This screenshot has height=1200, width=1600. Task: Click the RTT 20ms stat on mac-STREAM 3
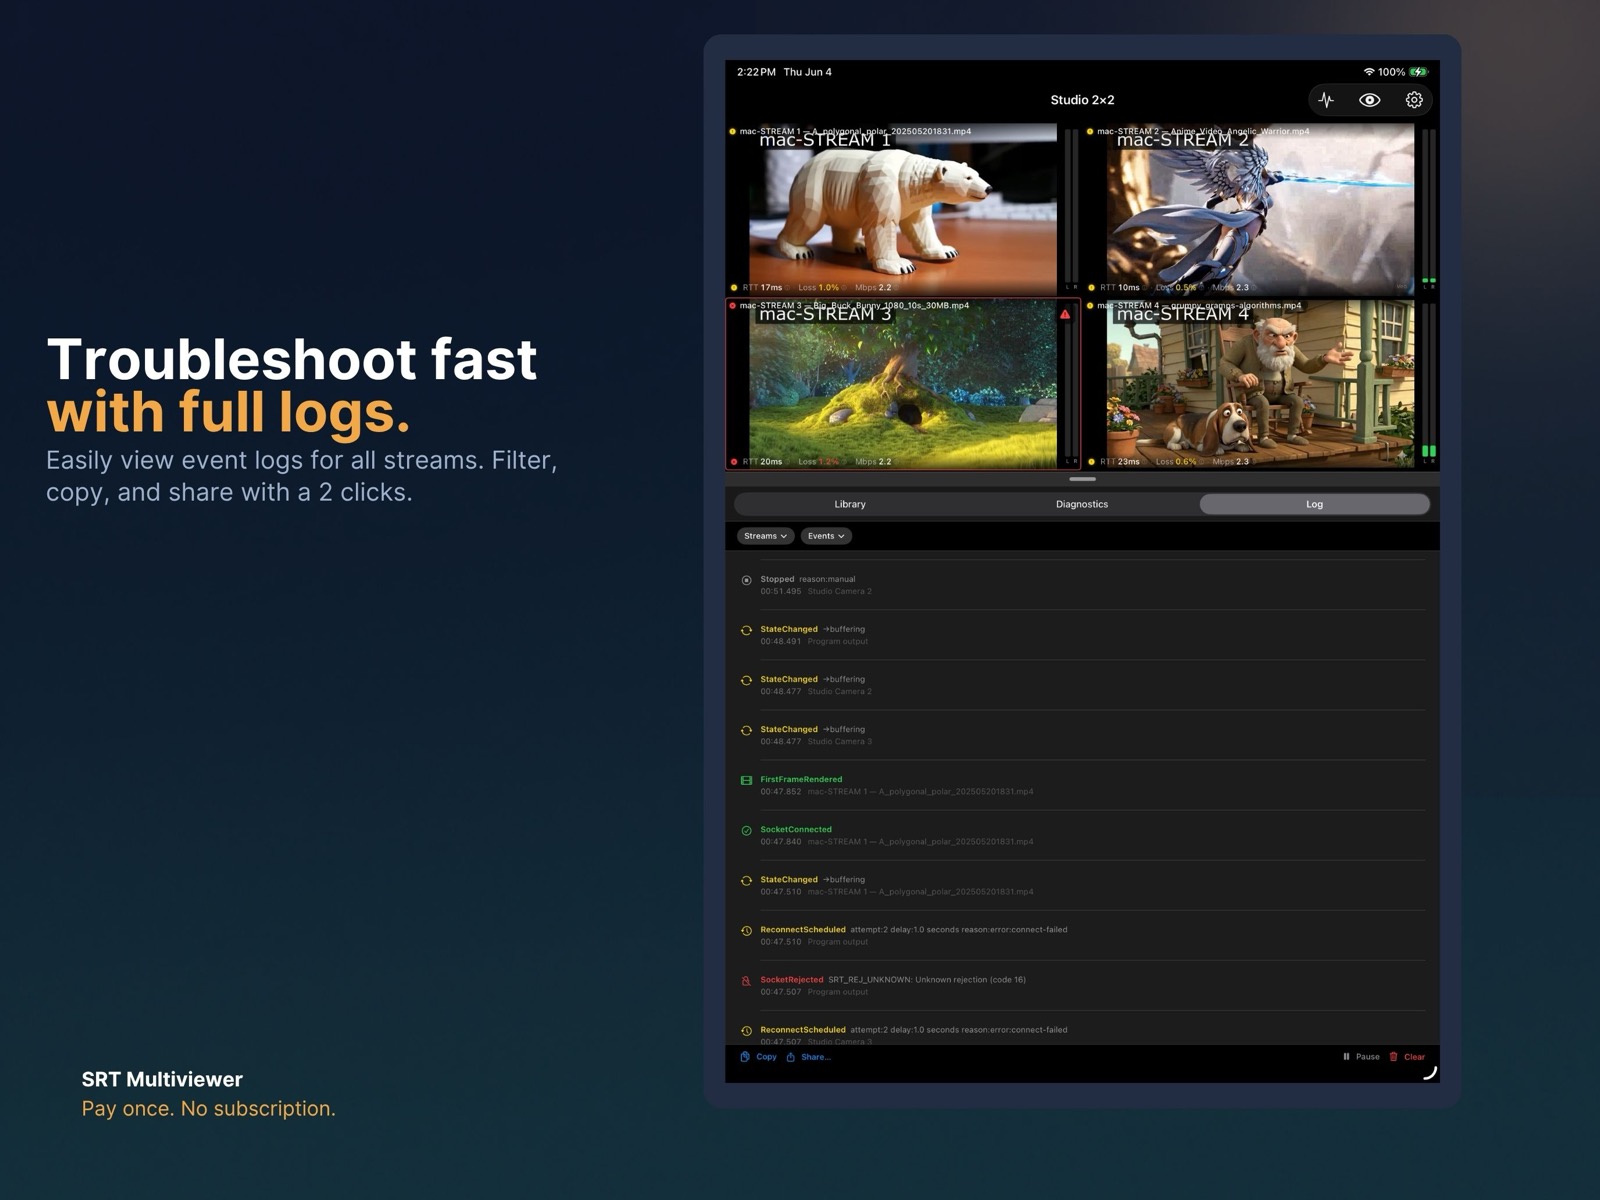[762, 462]
